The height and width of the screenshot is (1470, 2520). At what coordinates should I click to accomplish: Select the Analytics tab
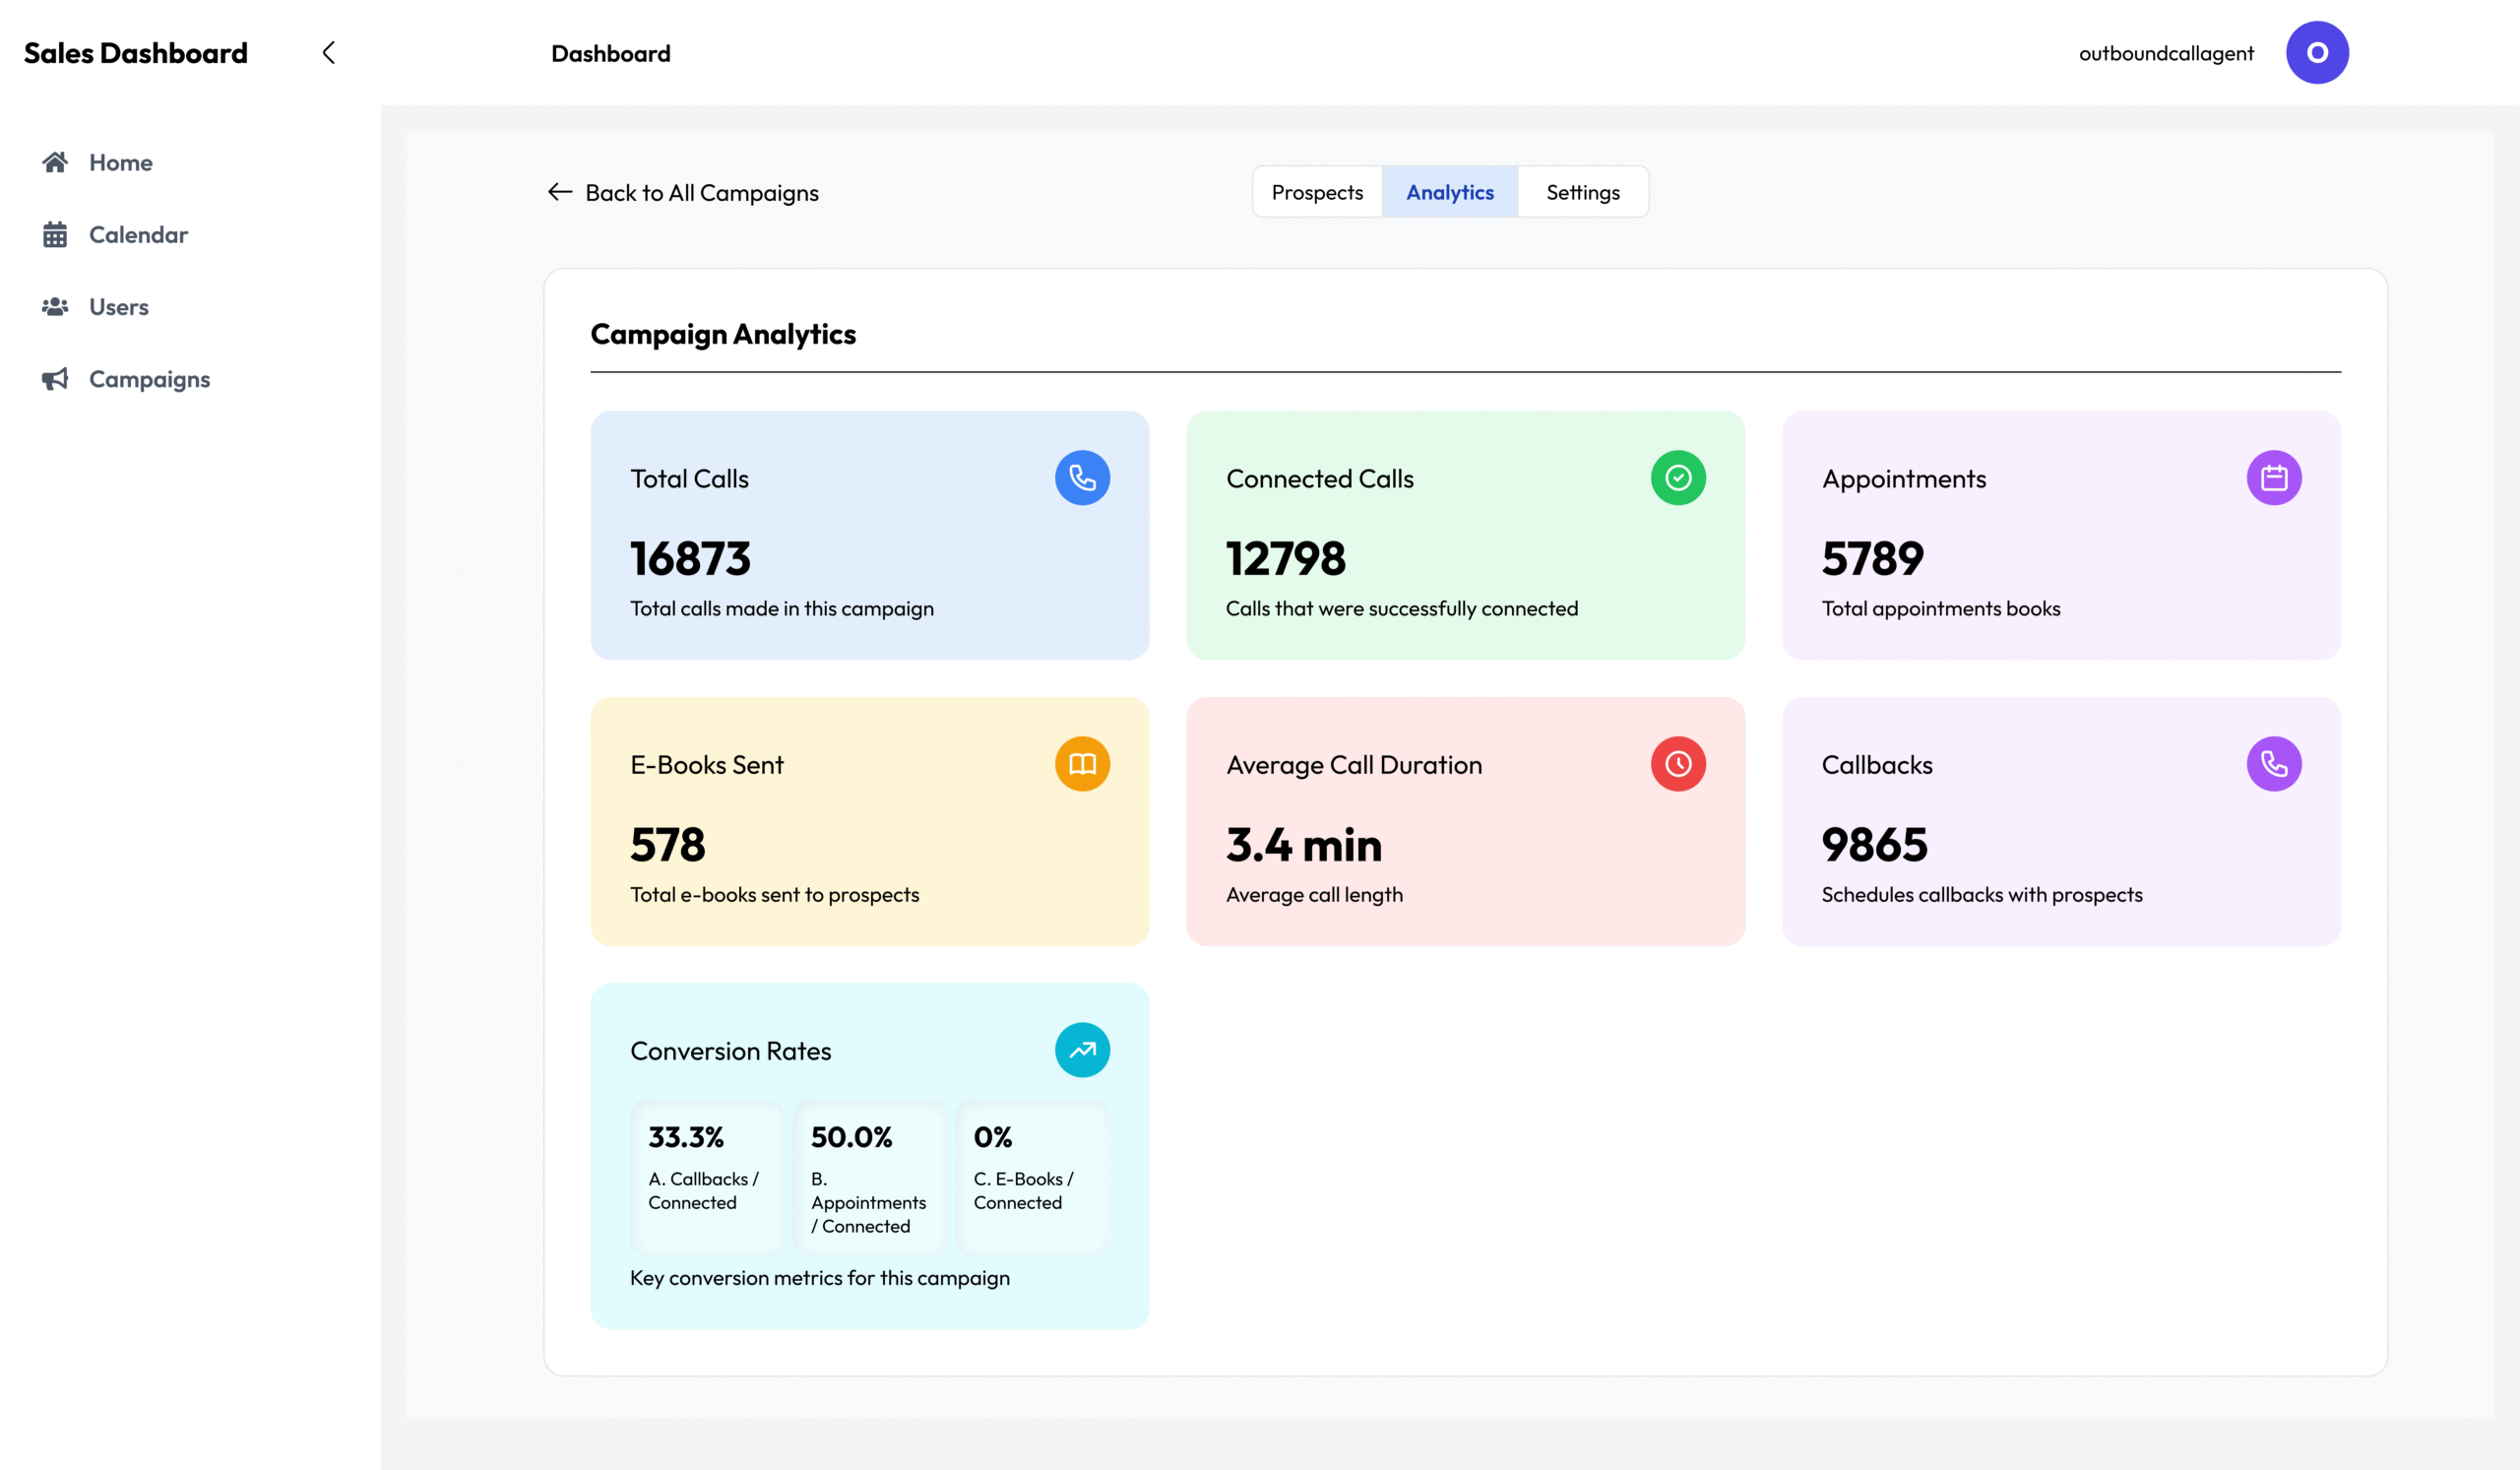pyautogui.click(x=1449, y=192)
